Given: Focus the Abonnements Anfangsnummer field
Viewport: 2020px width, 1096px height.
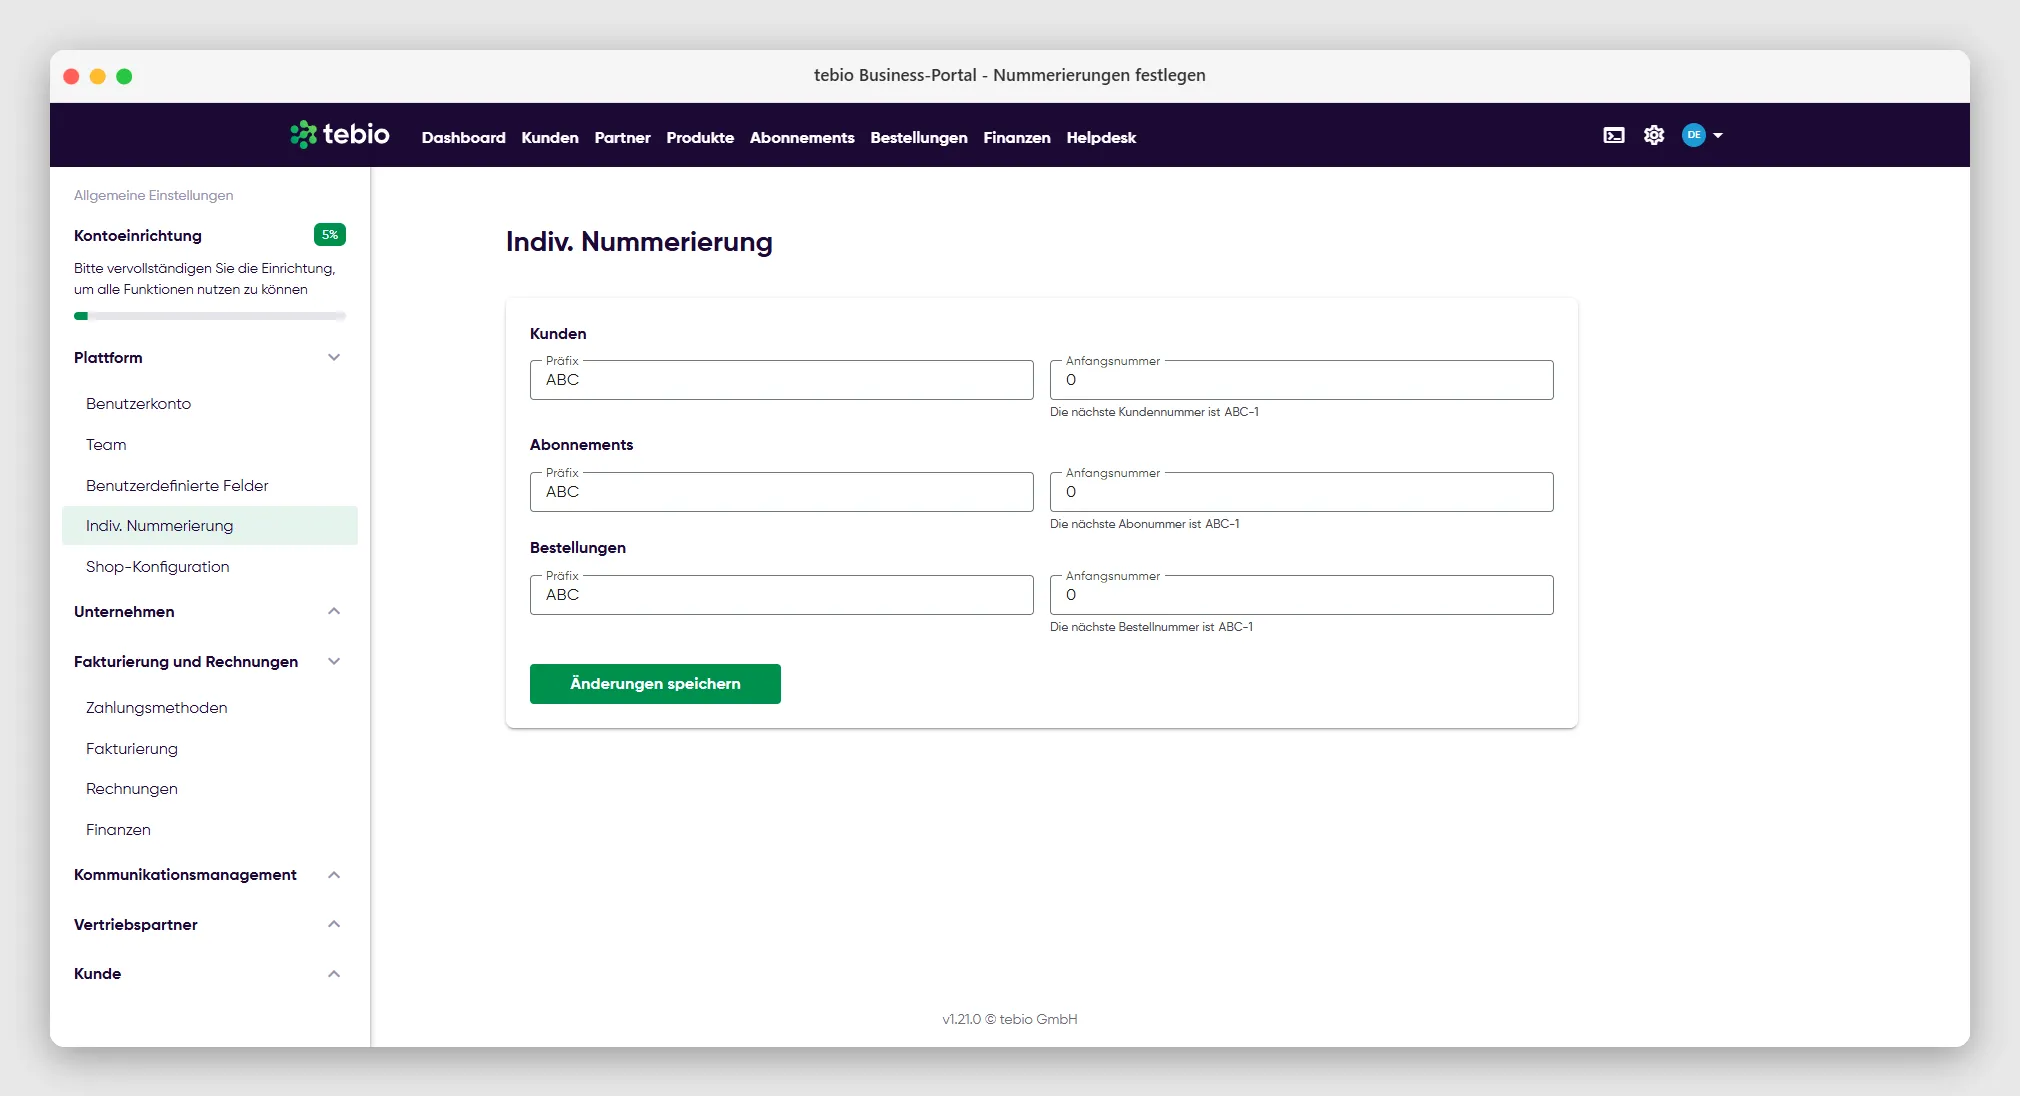Looking at the screenshot, I should (1302, 492).
